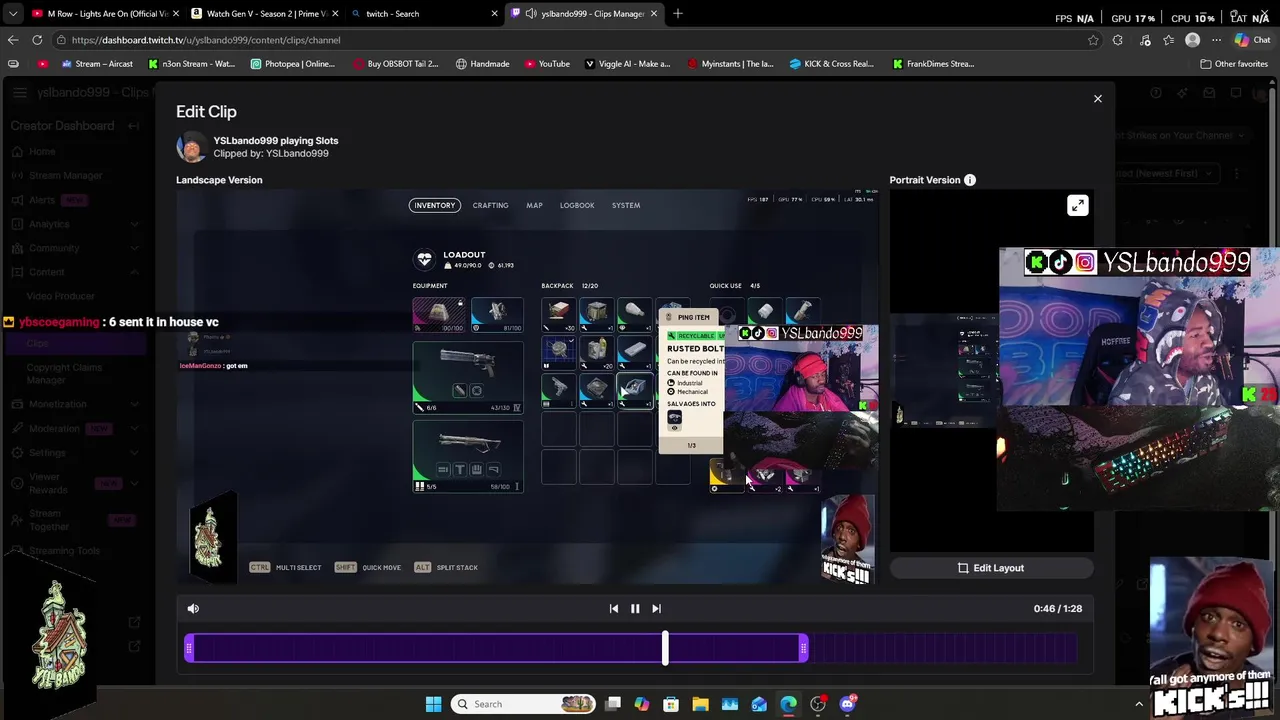The height and width of the screenshot is (720, 1280).
Task: Select the yslbando999 Clips Manager tab
Action: [x=583, y=13]
